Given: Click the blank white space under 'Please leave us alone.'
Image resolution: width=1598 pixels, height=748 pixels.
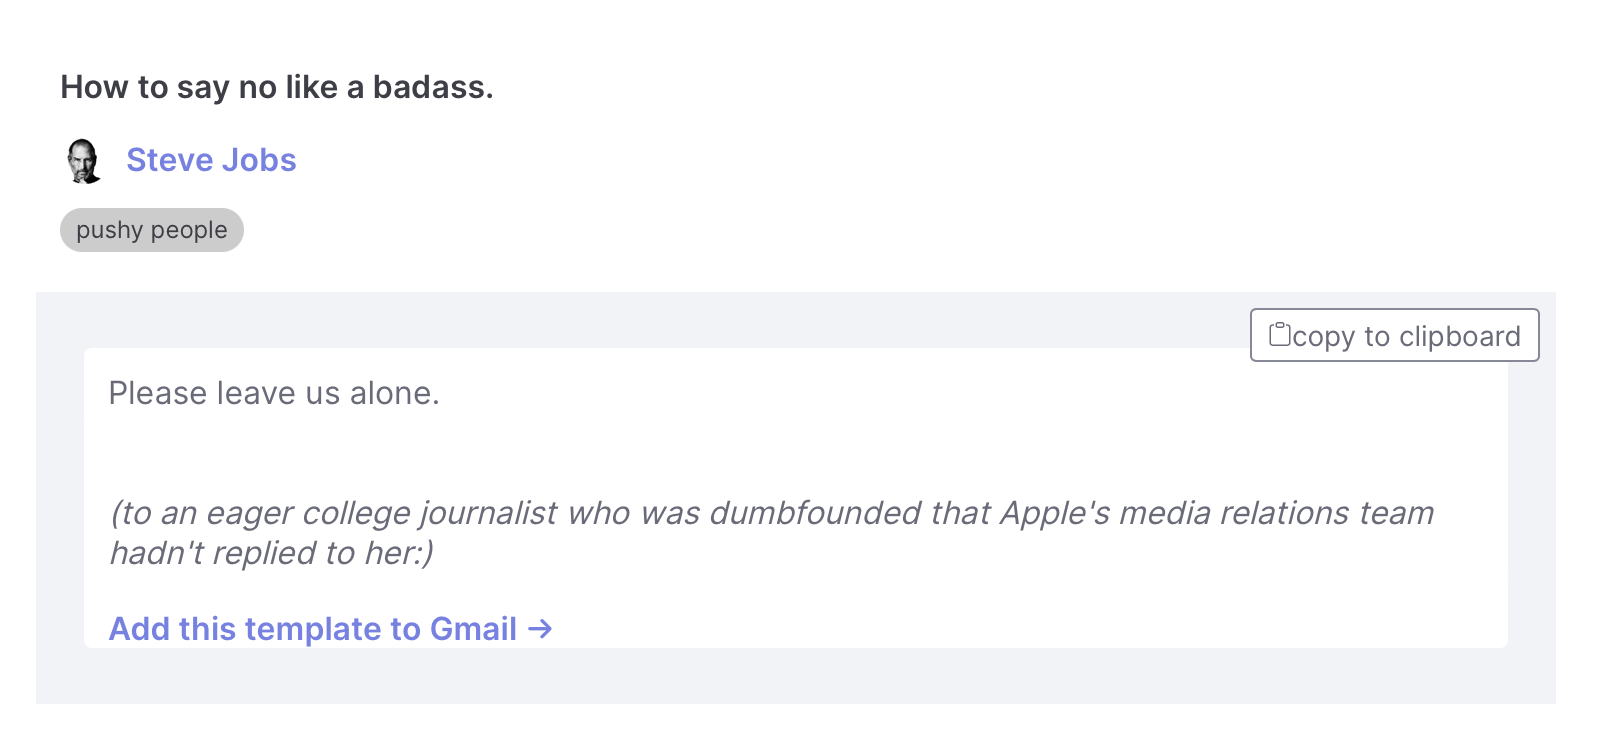Looking at the screenshot, I should coord(795,452).
